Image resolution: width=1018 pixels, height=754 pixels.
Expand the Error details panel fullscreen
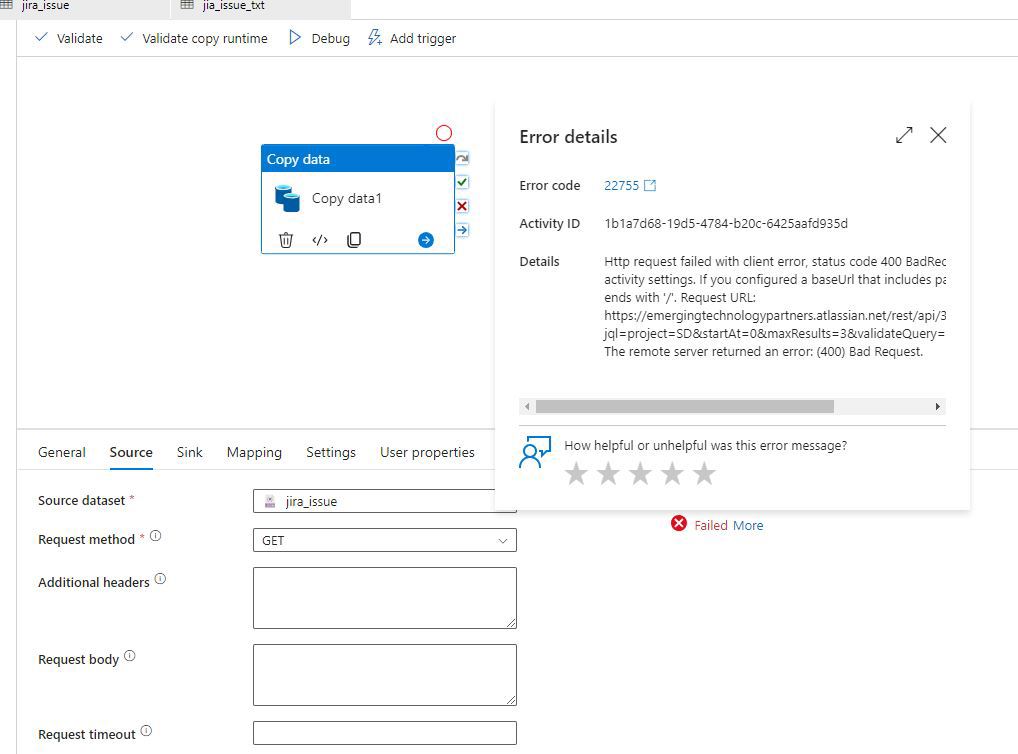[x=903, y=135]
